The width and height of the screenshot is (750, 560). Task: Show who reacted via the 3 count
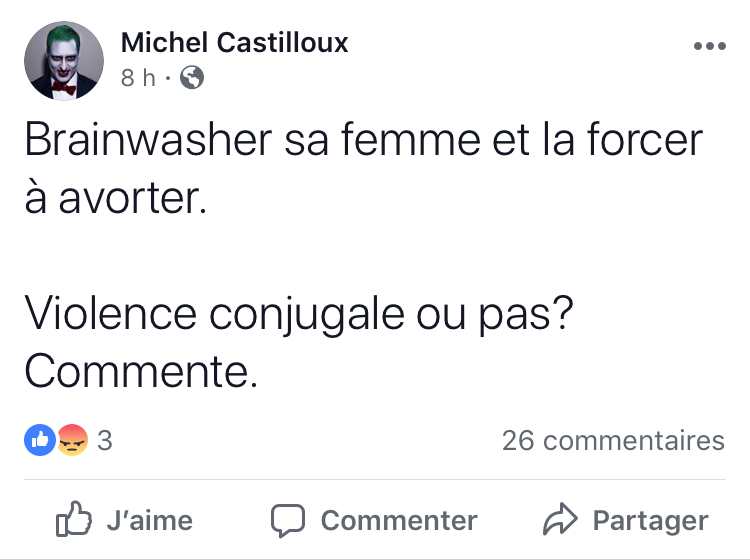click(105, 440)
